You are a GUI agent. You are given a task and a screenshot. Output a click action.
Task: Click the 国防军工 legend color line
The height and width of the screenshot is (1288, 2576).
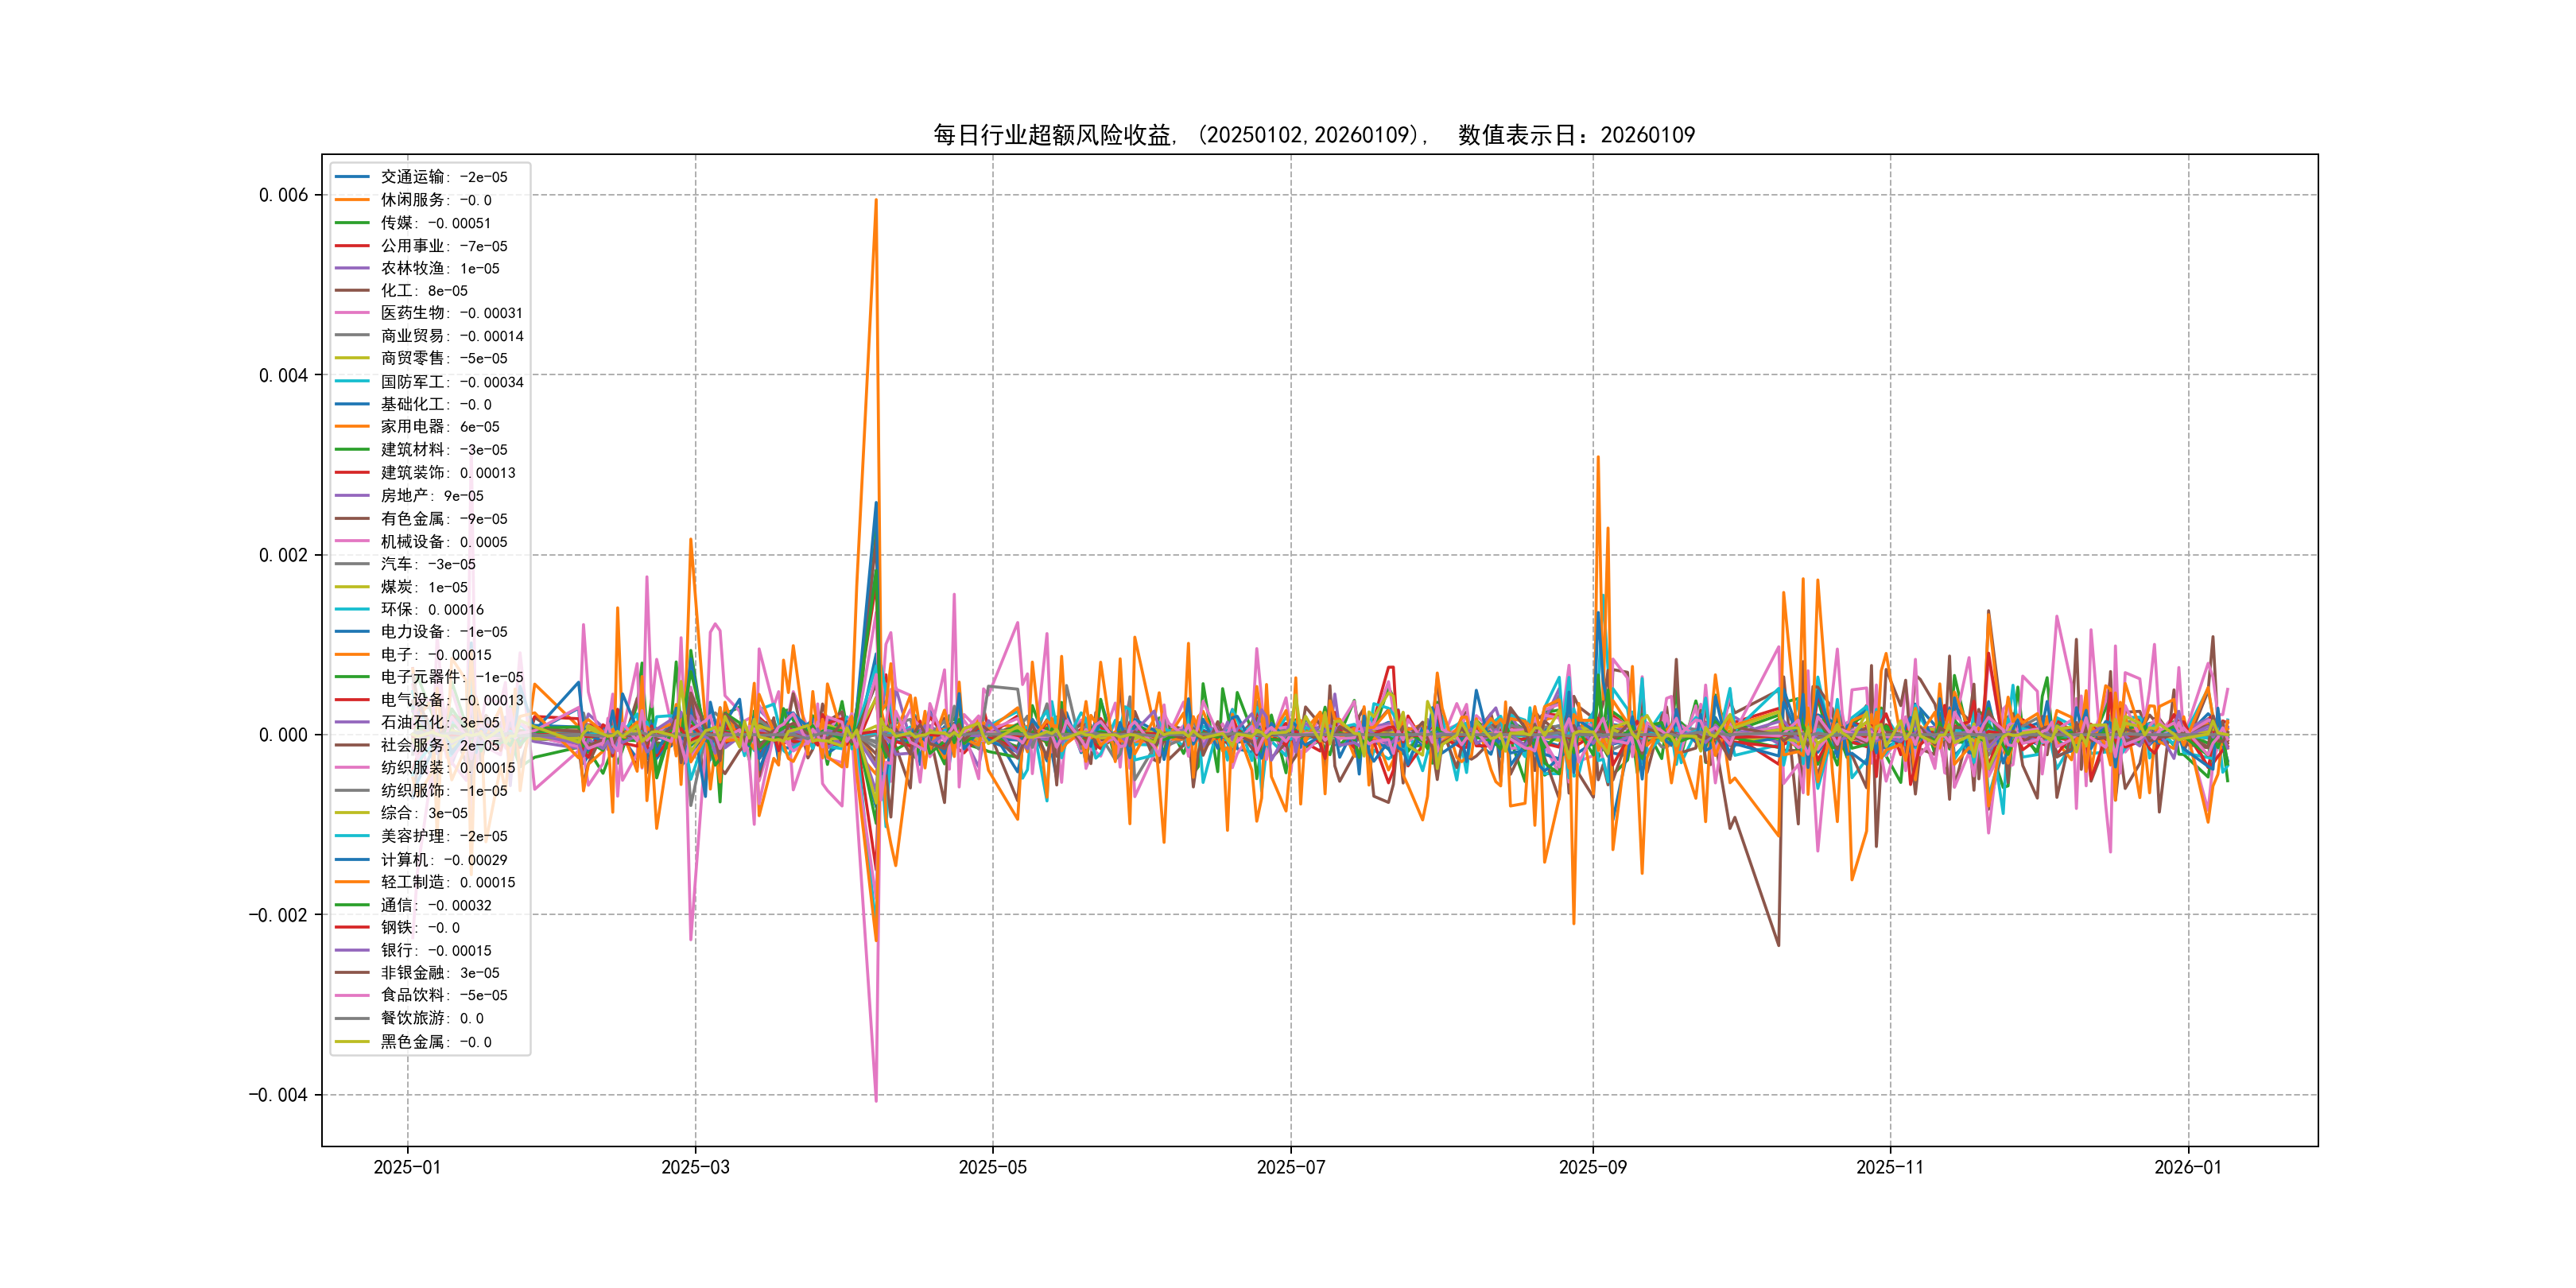tap(352, 382)
